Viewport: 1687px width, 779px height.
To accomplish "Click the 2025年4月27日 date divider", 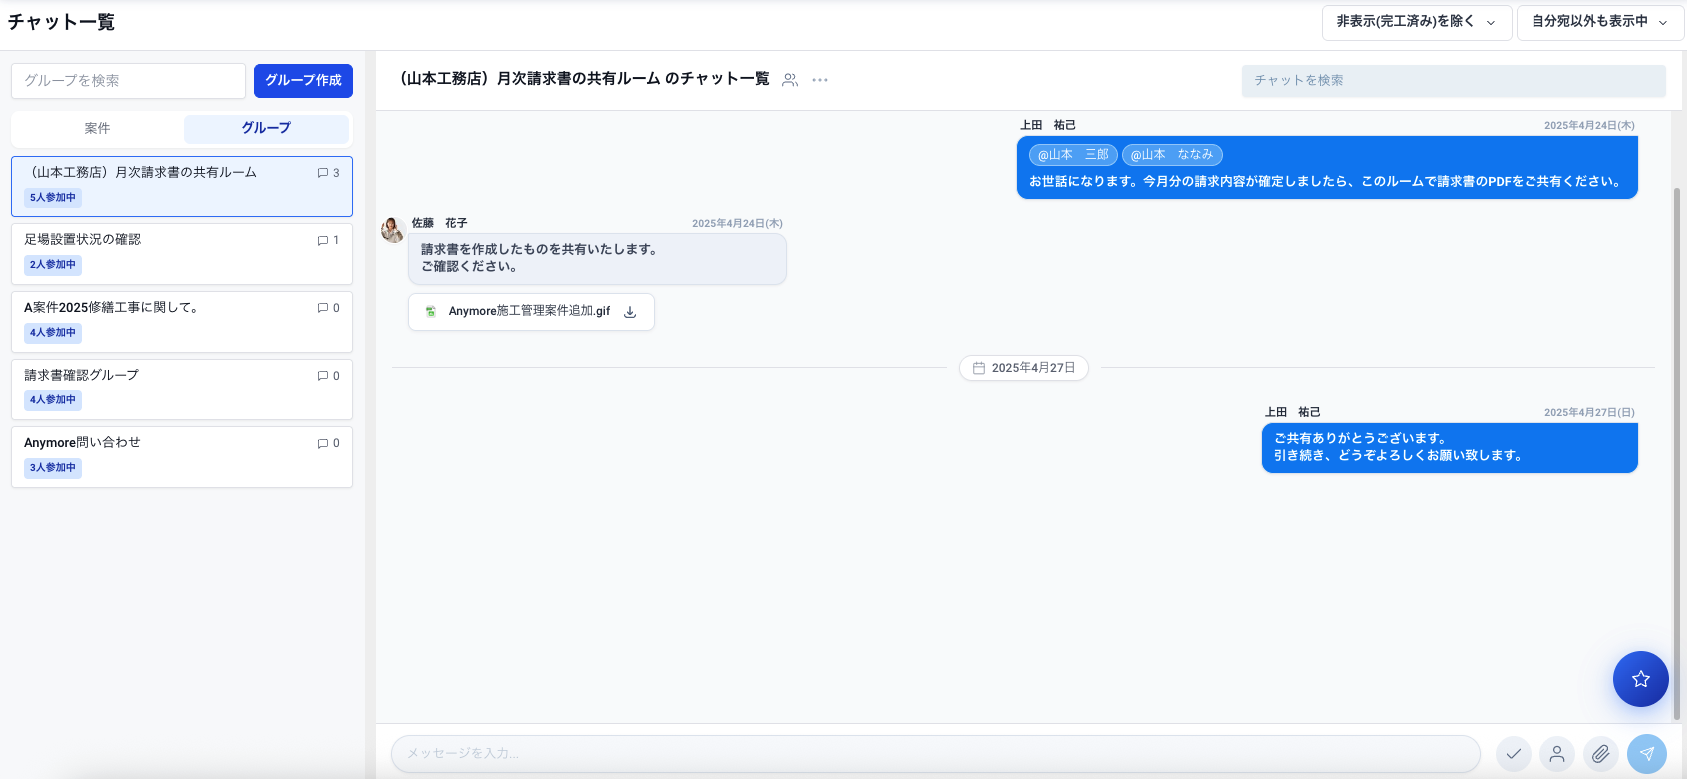I will 1024,368.
